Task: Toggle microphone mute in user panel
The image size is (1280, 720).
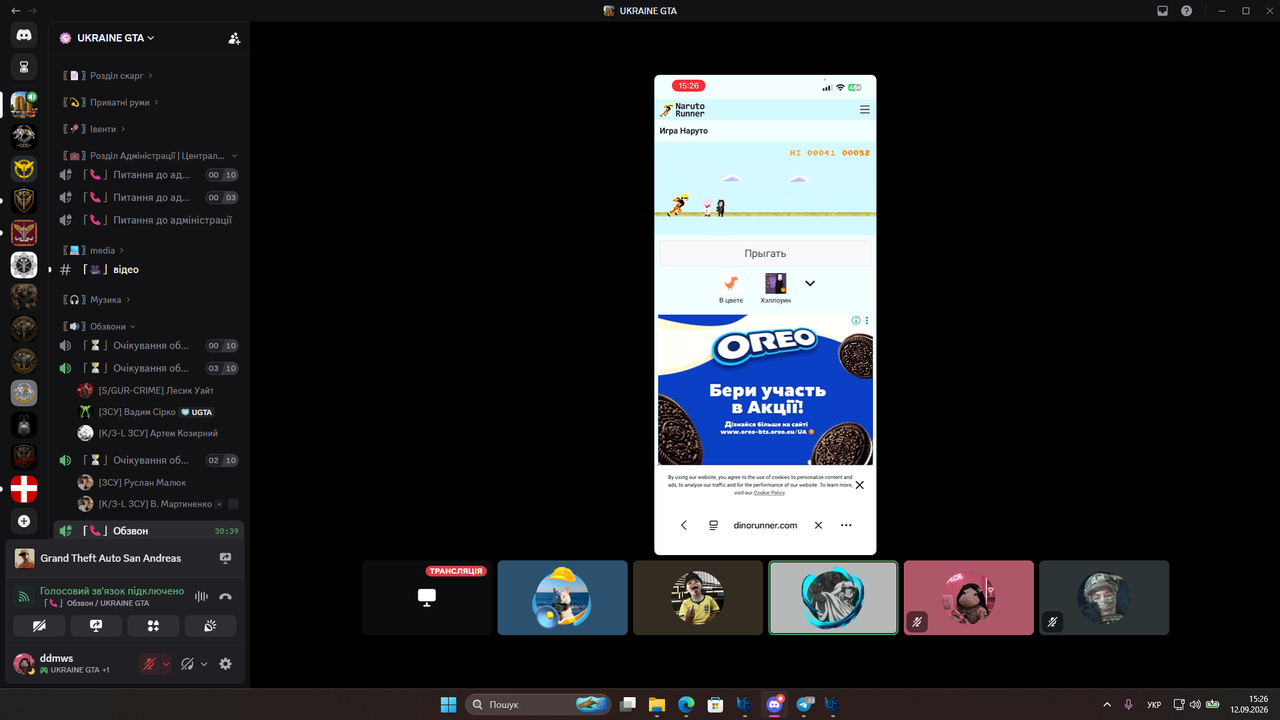Action: [149, 664]
